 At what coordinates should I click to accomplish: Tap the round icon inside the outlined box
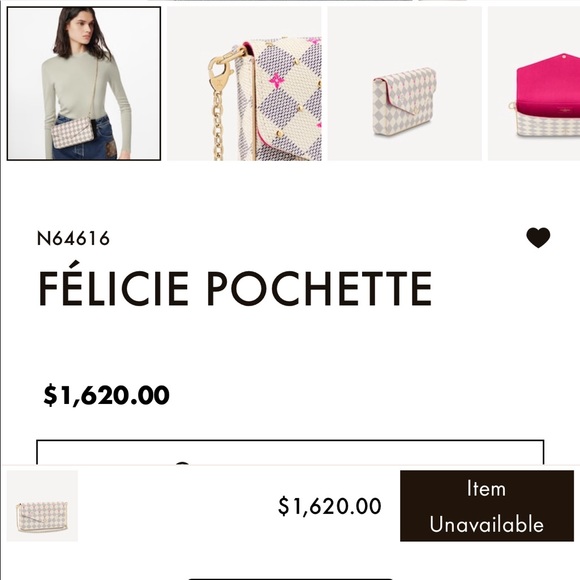(x=182, y=463)
